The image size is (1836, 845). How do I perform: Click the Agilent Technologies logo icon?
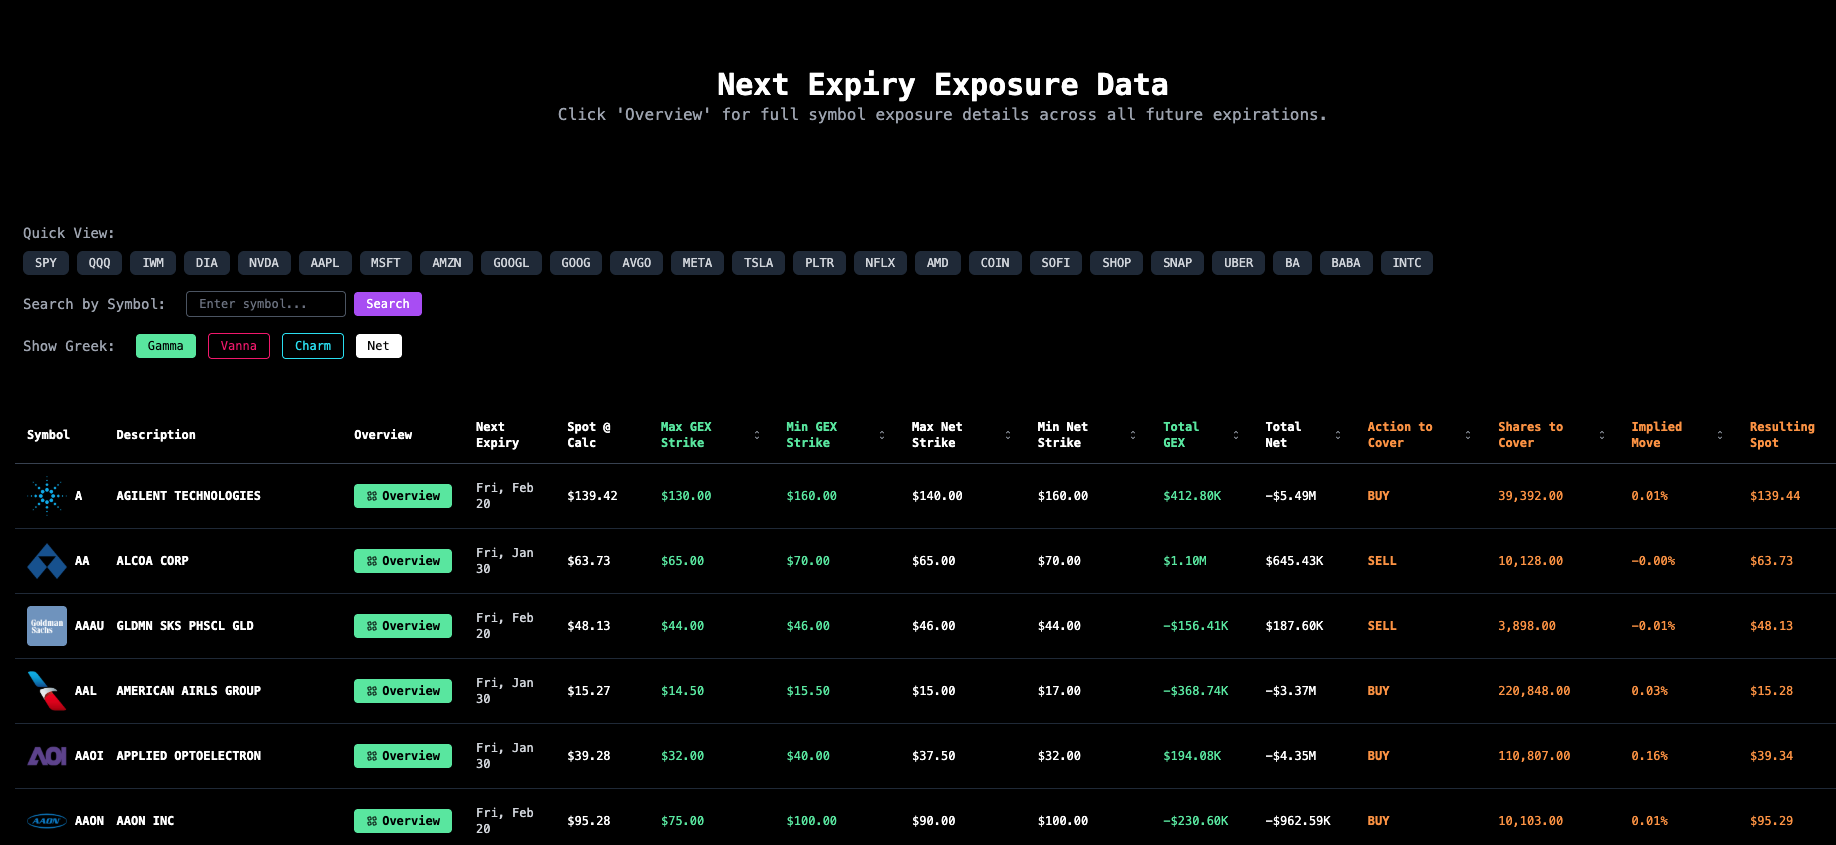pyautogui.click(x=47, y=496)
